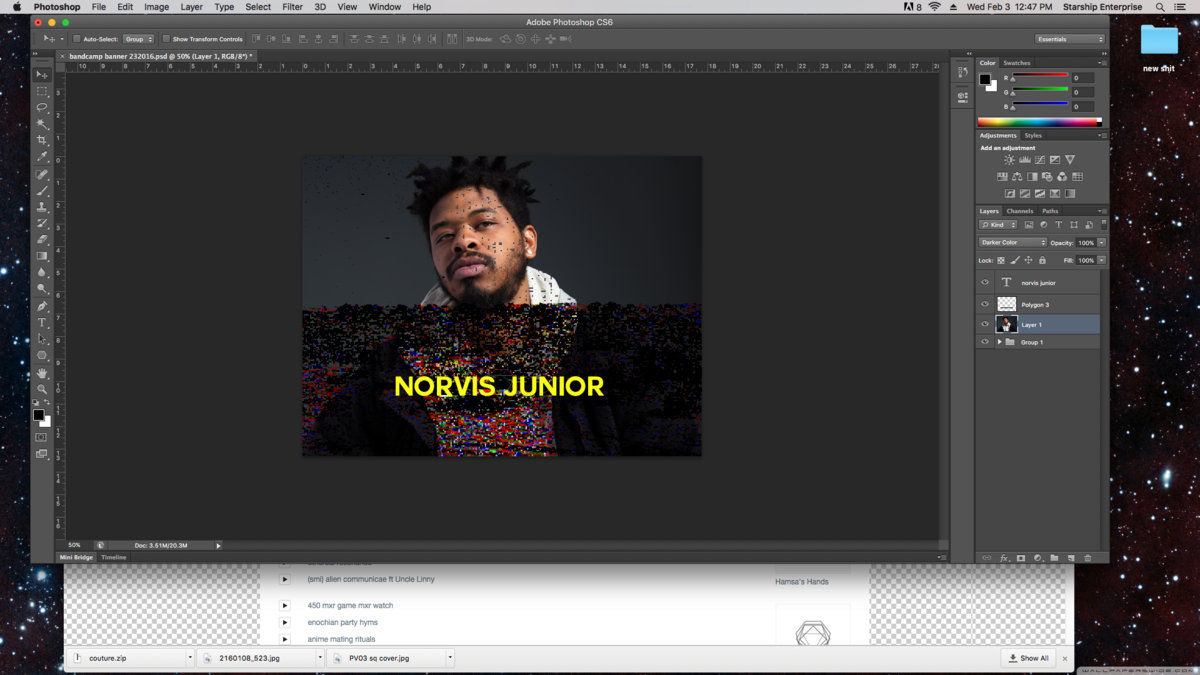This screenshot has height=675, width=1200.
Task: Pick the Horizontal Type tool
Action: coord(42,323)
